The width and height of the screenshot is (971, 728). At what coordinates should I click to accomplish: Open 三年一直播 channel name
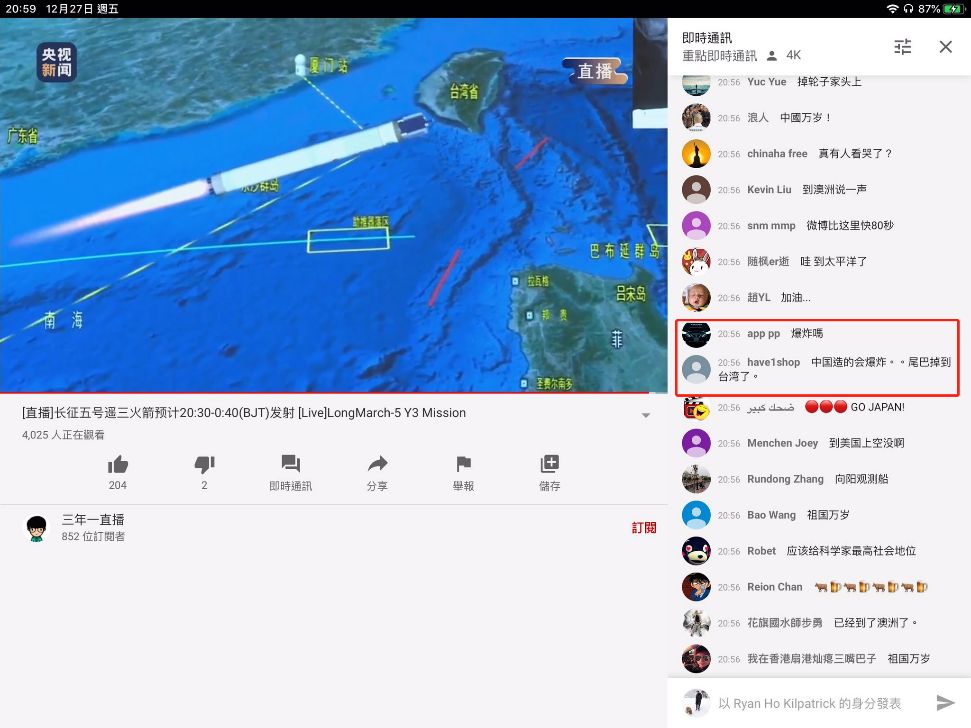tap(93, 519)
